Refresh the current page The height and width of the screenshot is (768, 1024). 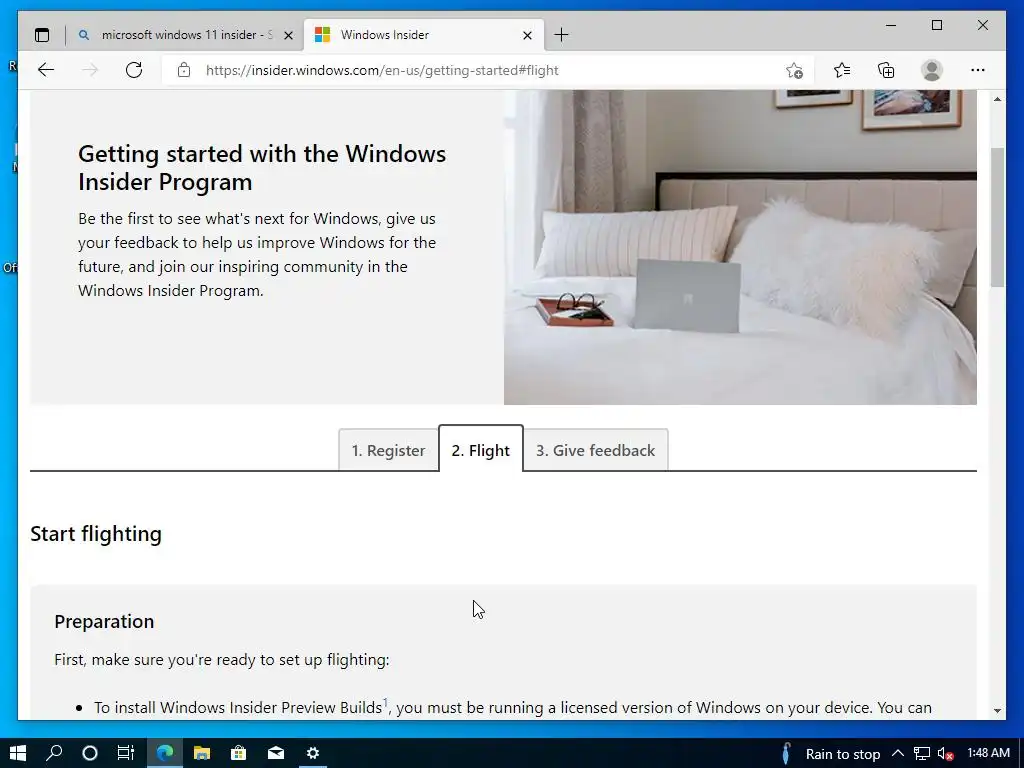[x=134, y=70]
